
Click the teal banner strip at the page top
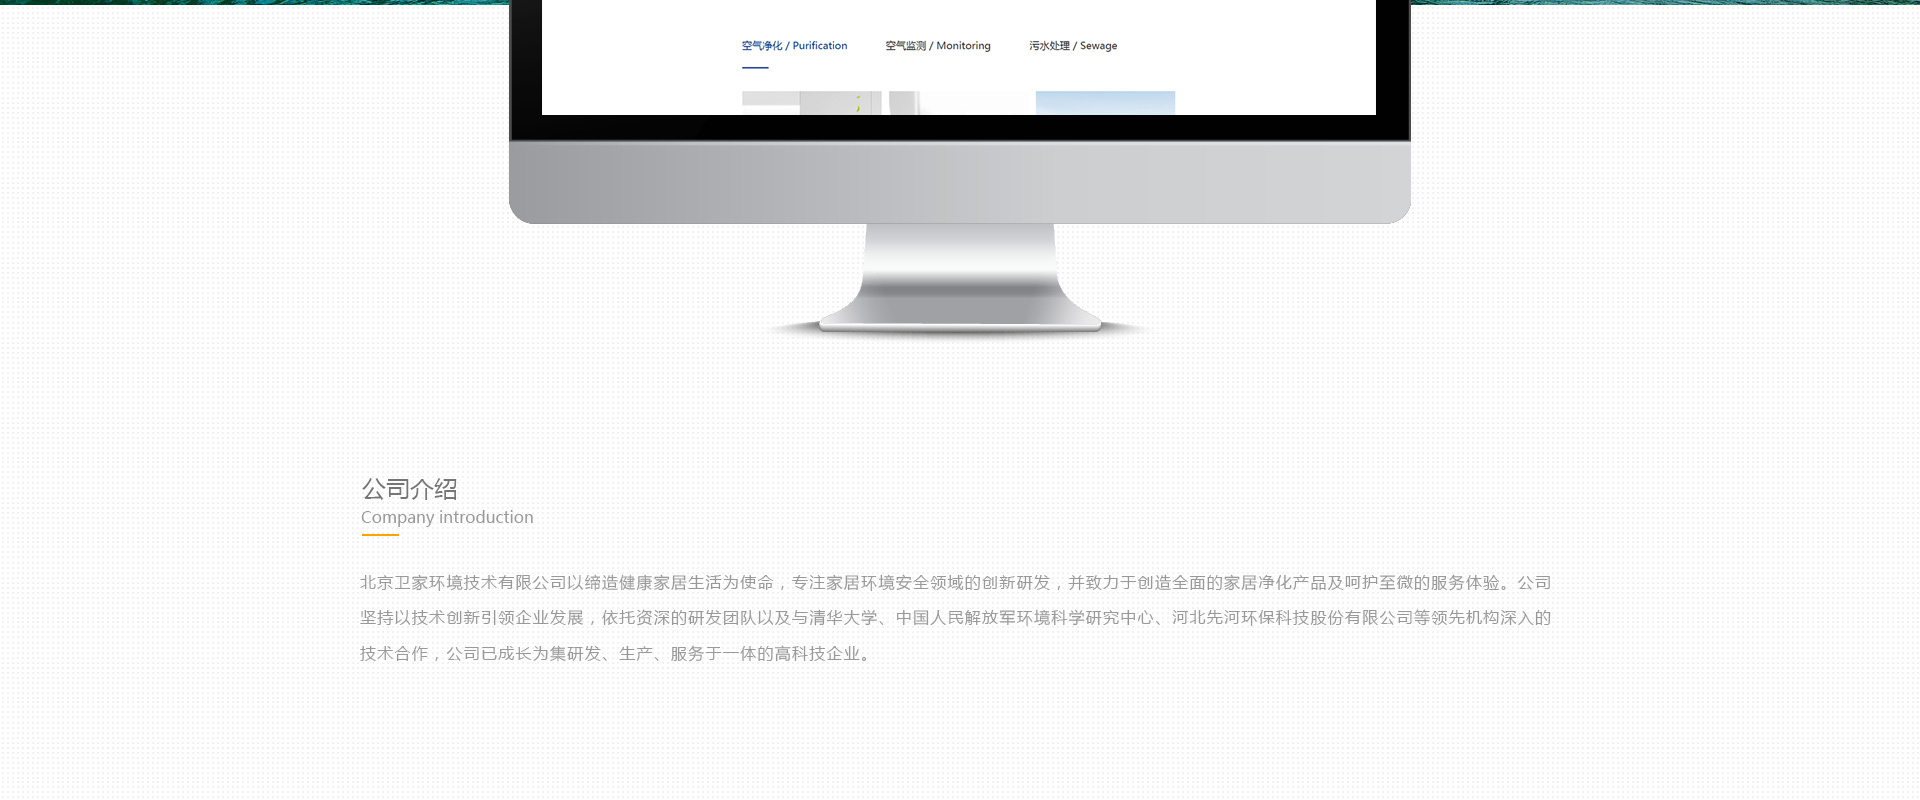250,2
